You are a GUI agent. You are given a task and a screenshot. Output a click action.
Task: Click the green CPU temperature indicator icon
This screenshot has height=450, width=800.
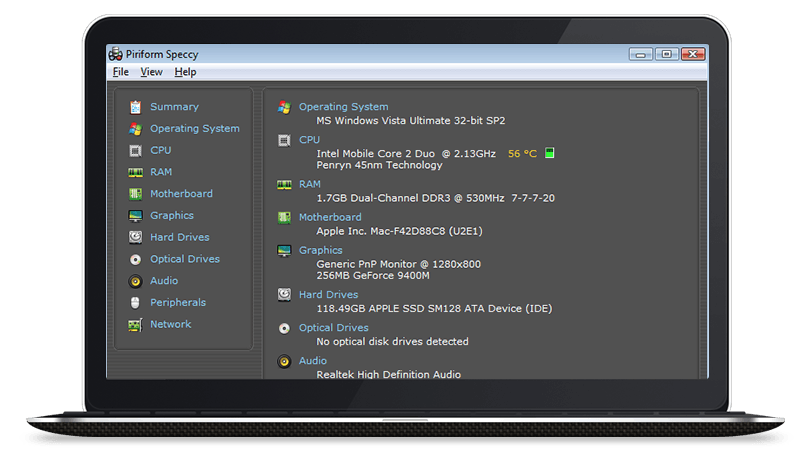click(549, 154)
